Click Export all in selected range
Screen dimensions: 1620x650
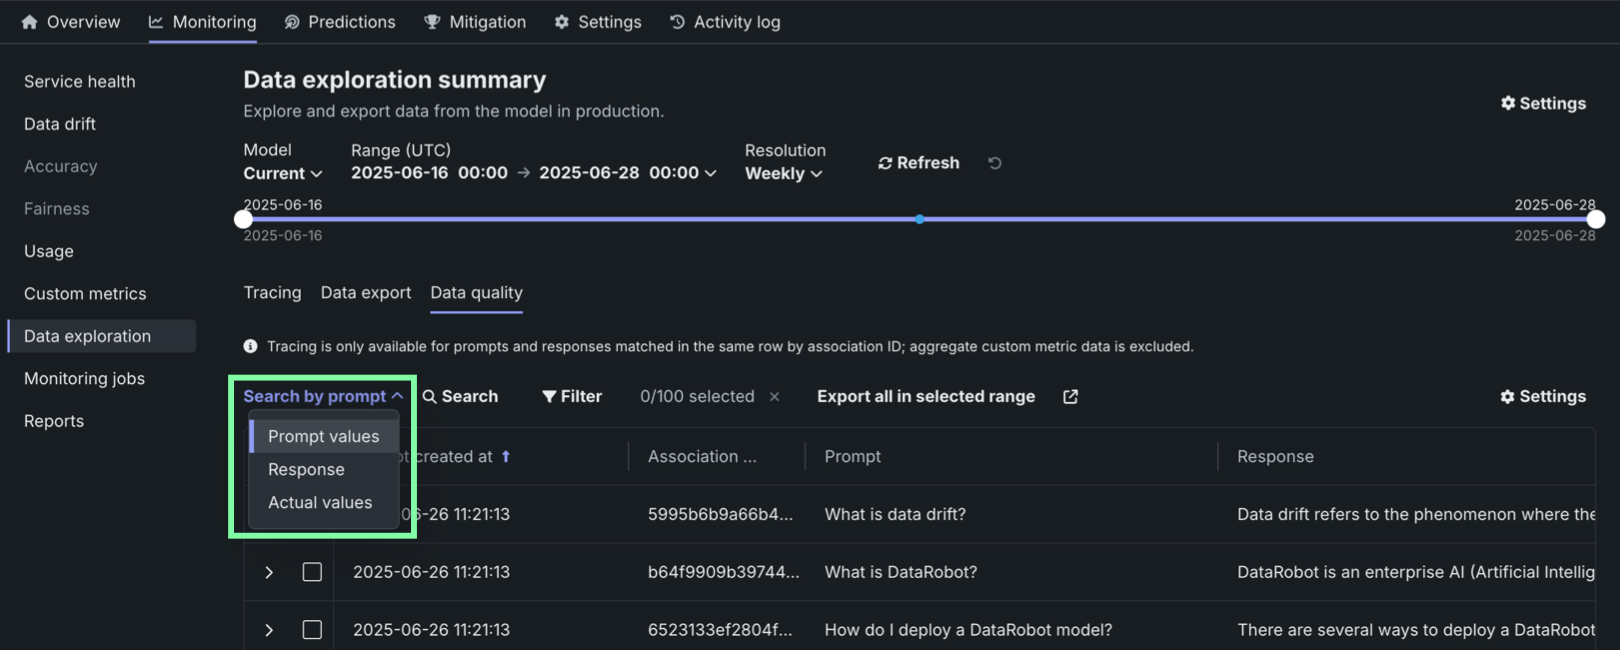coord(925,397)
